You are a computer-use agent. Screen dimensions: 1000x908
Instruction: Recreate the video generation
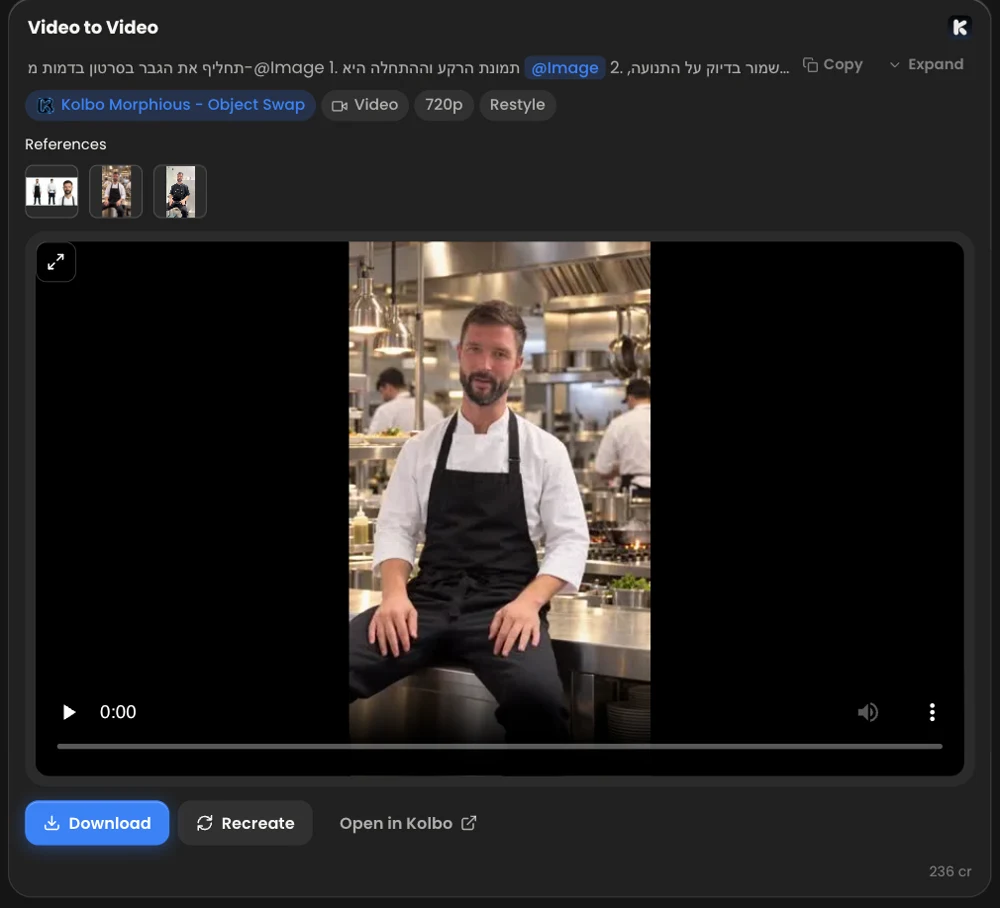pos(246,823)
